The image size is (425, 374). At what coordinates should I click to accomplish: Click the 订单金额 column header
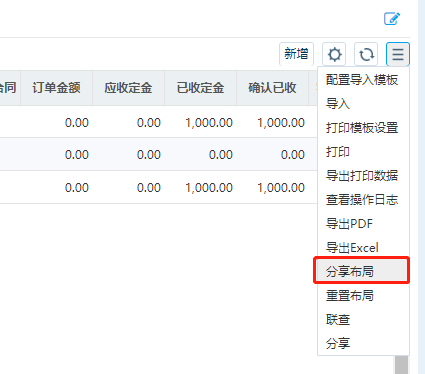[x=56, y=88]
